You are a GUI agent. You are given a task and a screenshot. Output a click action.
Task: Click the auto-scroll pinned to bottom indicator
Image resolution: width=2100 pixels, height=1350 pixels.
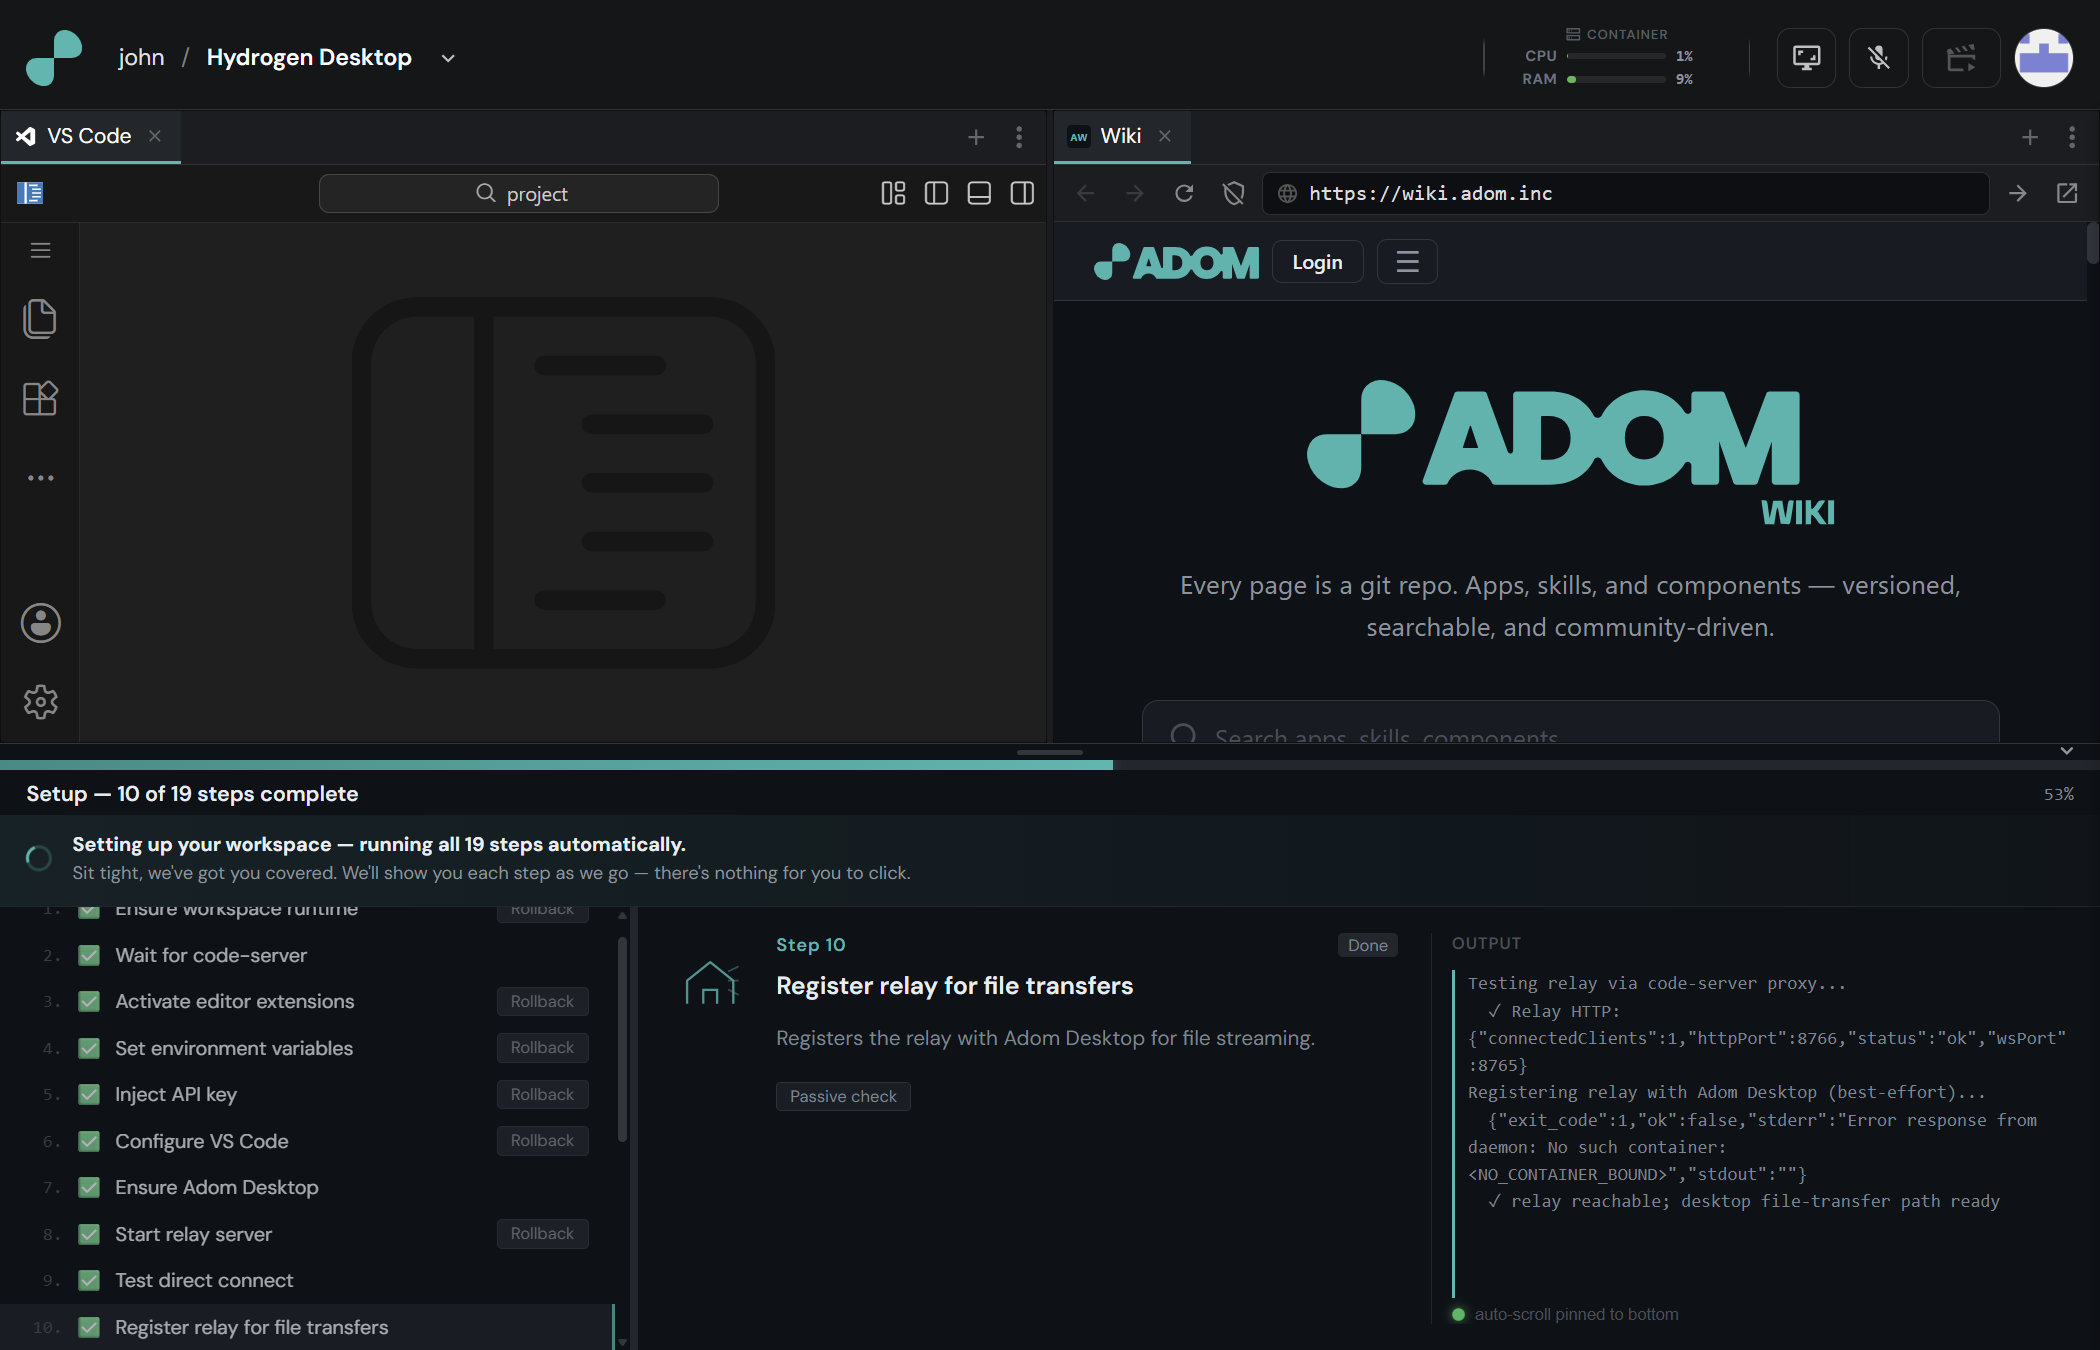[1566, 1314]
